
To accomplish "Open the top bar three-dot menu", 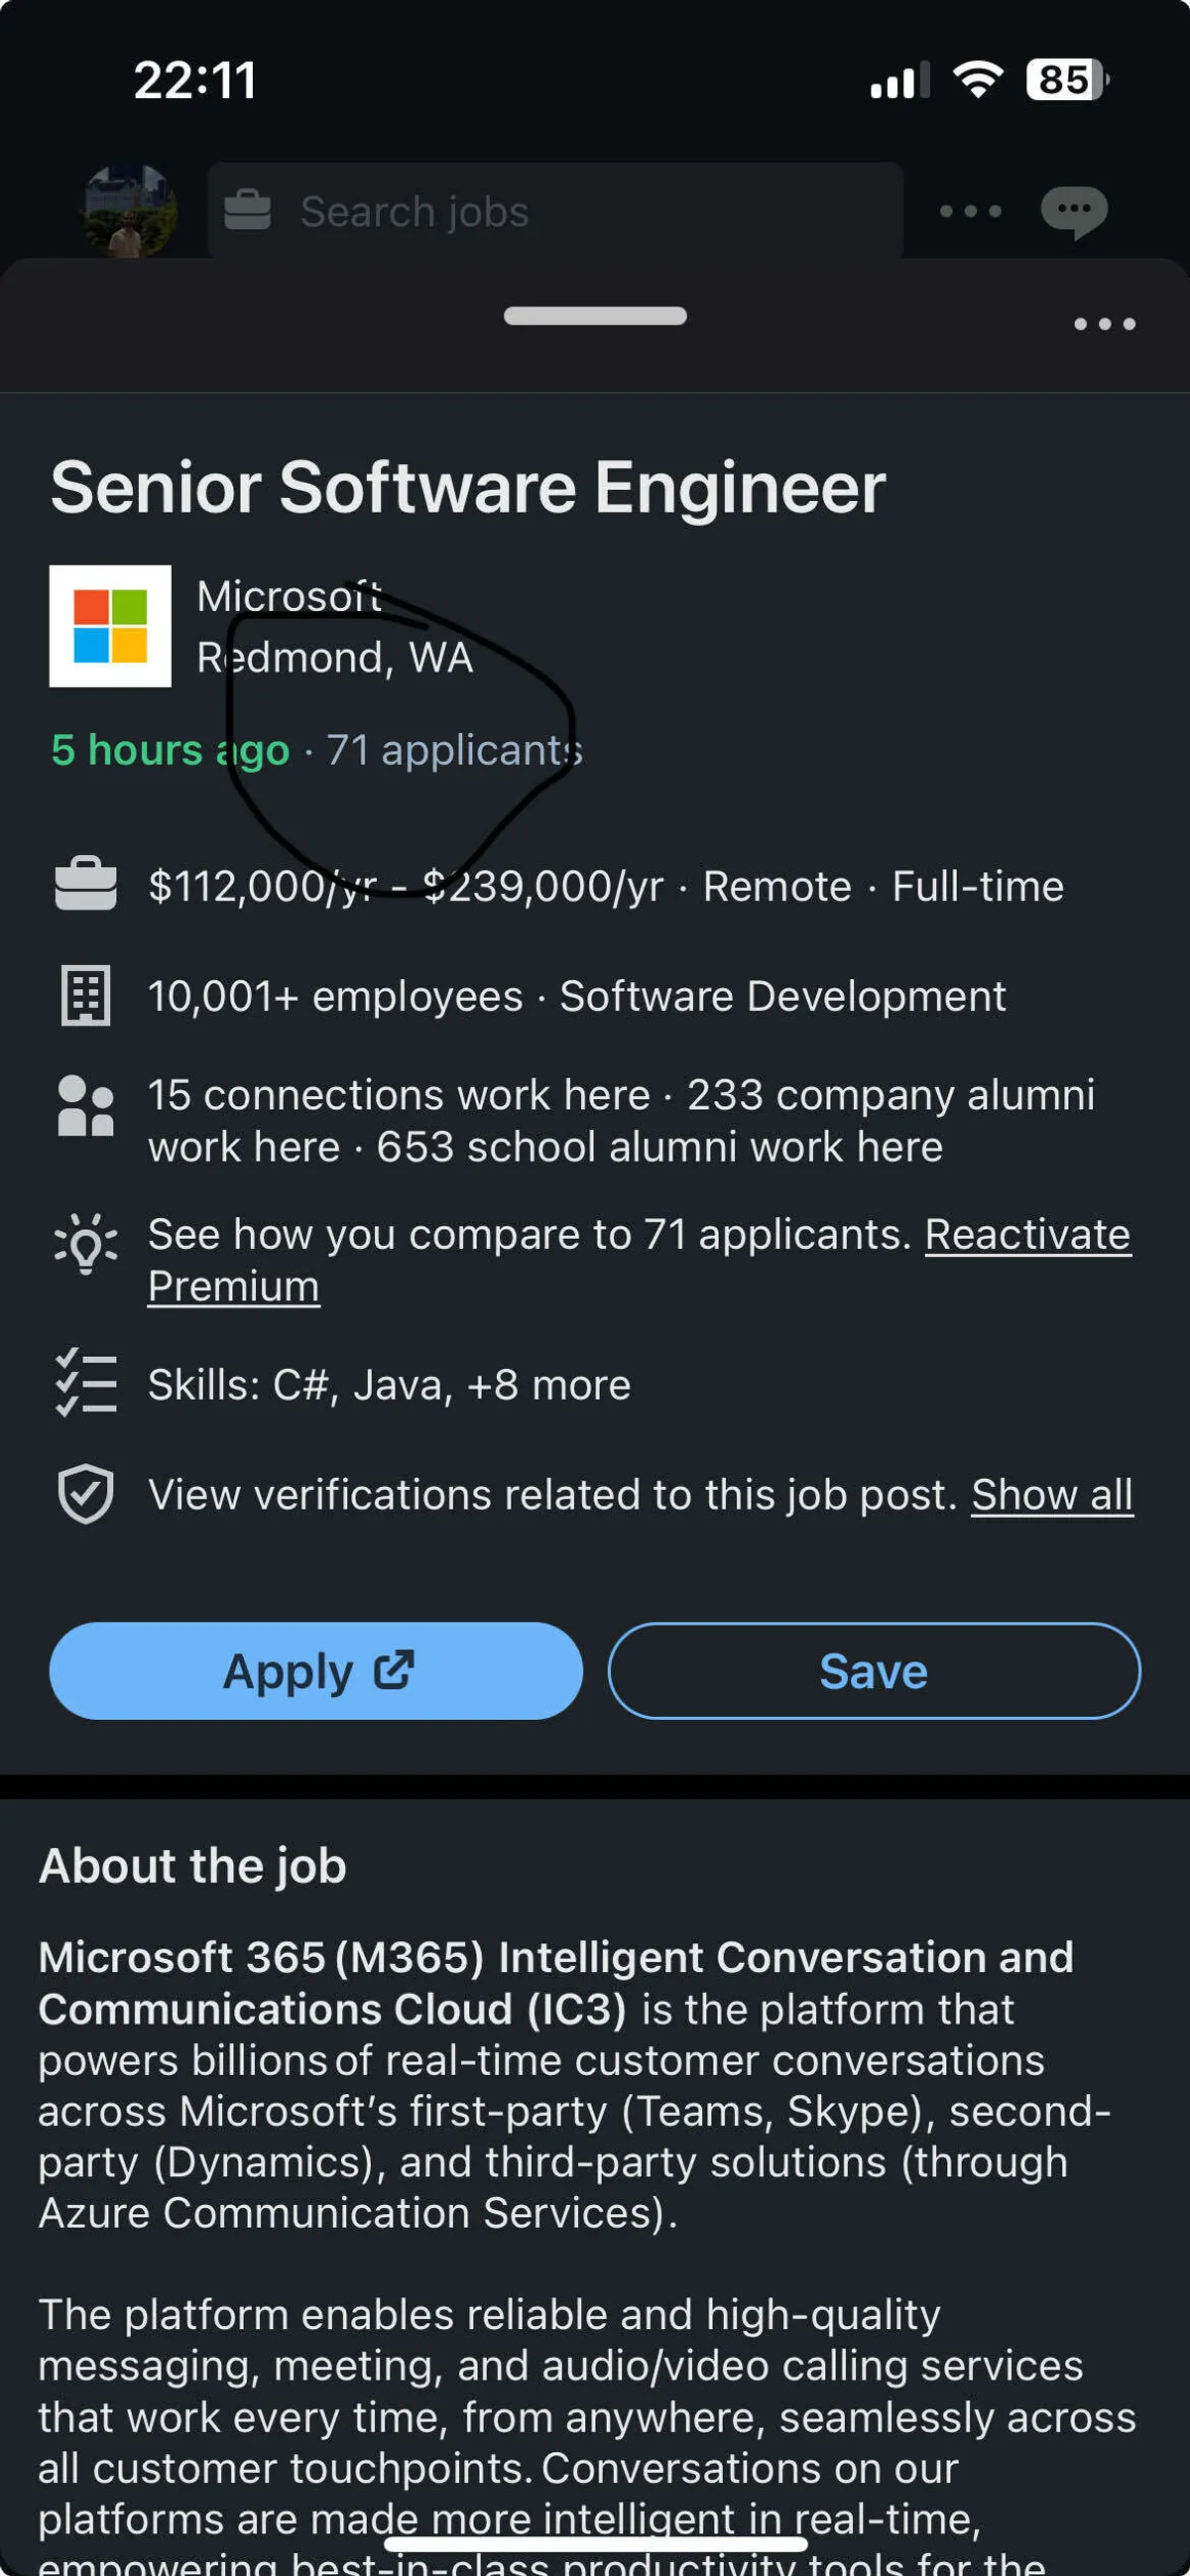I will [x=970, y=211].
